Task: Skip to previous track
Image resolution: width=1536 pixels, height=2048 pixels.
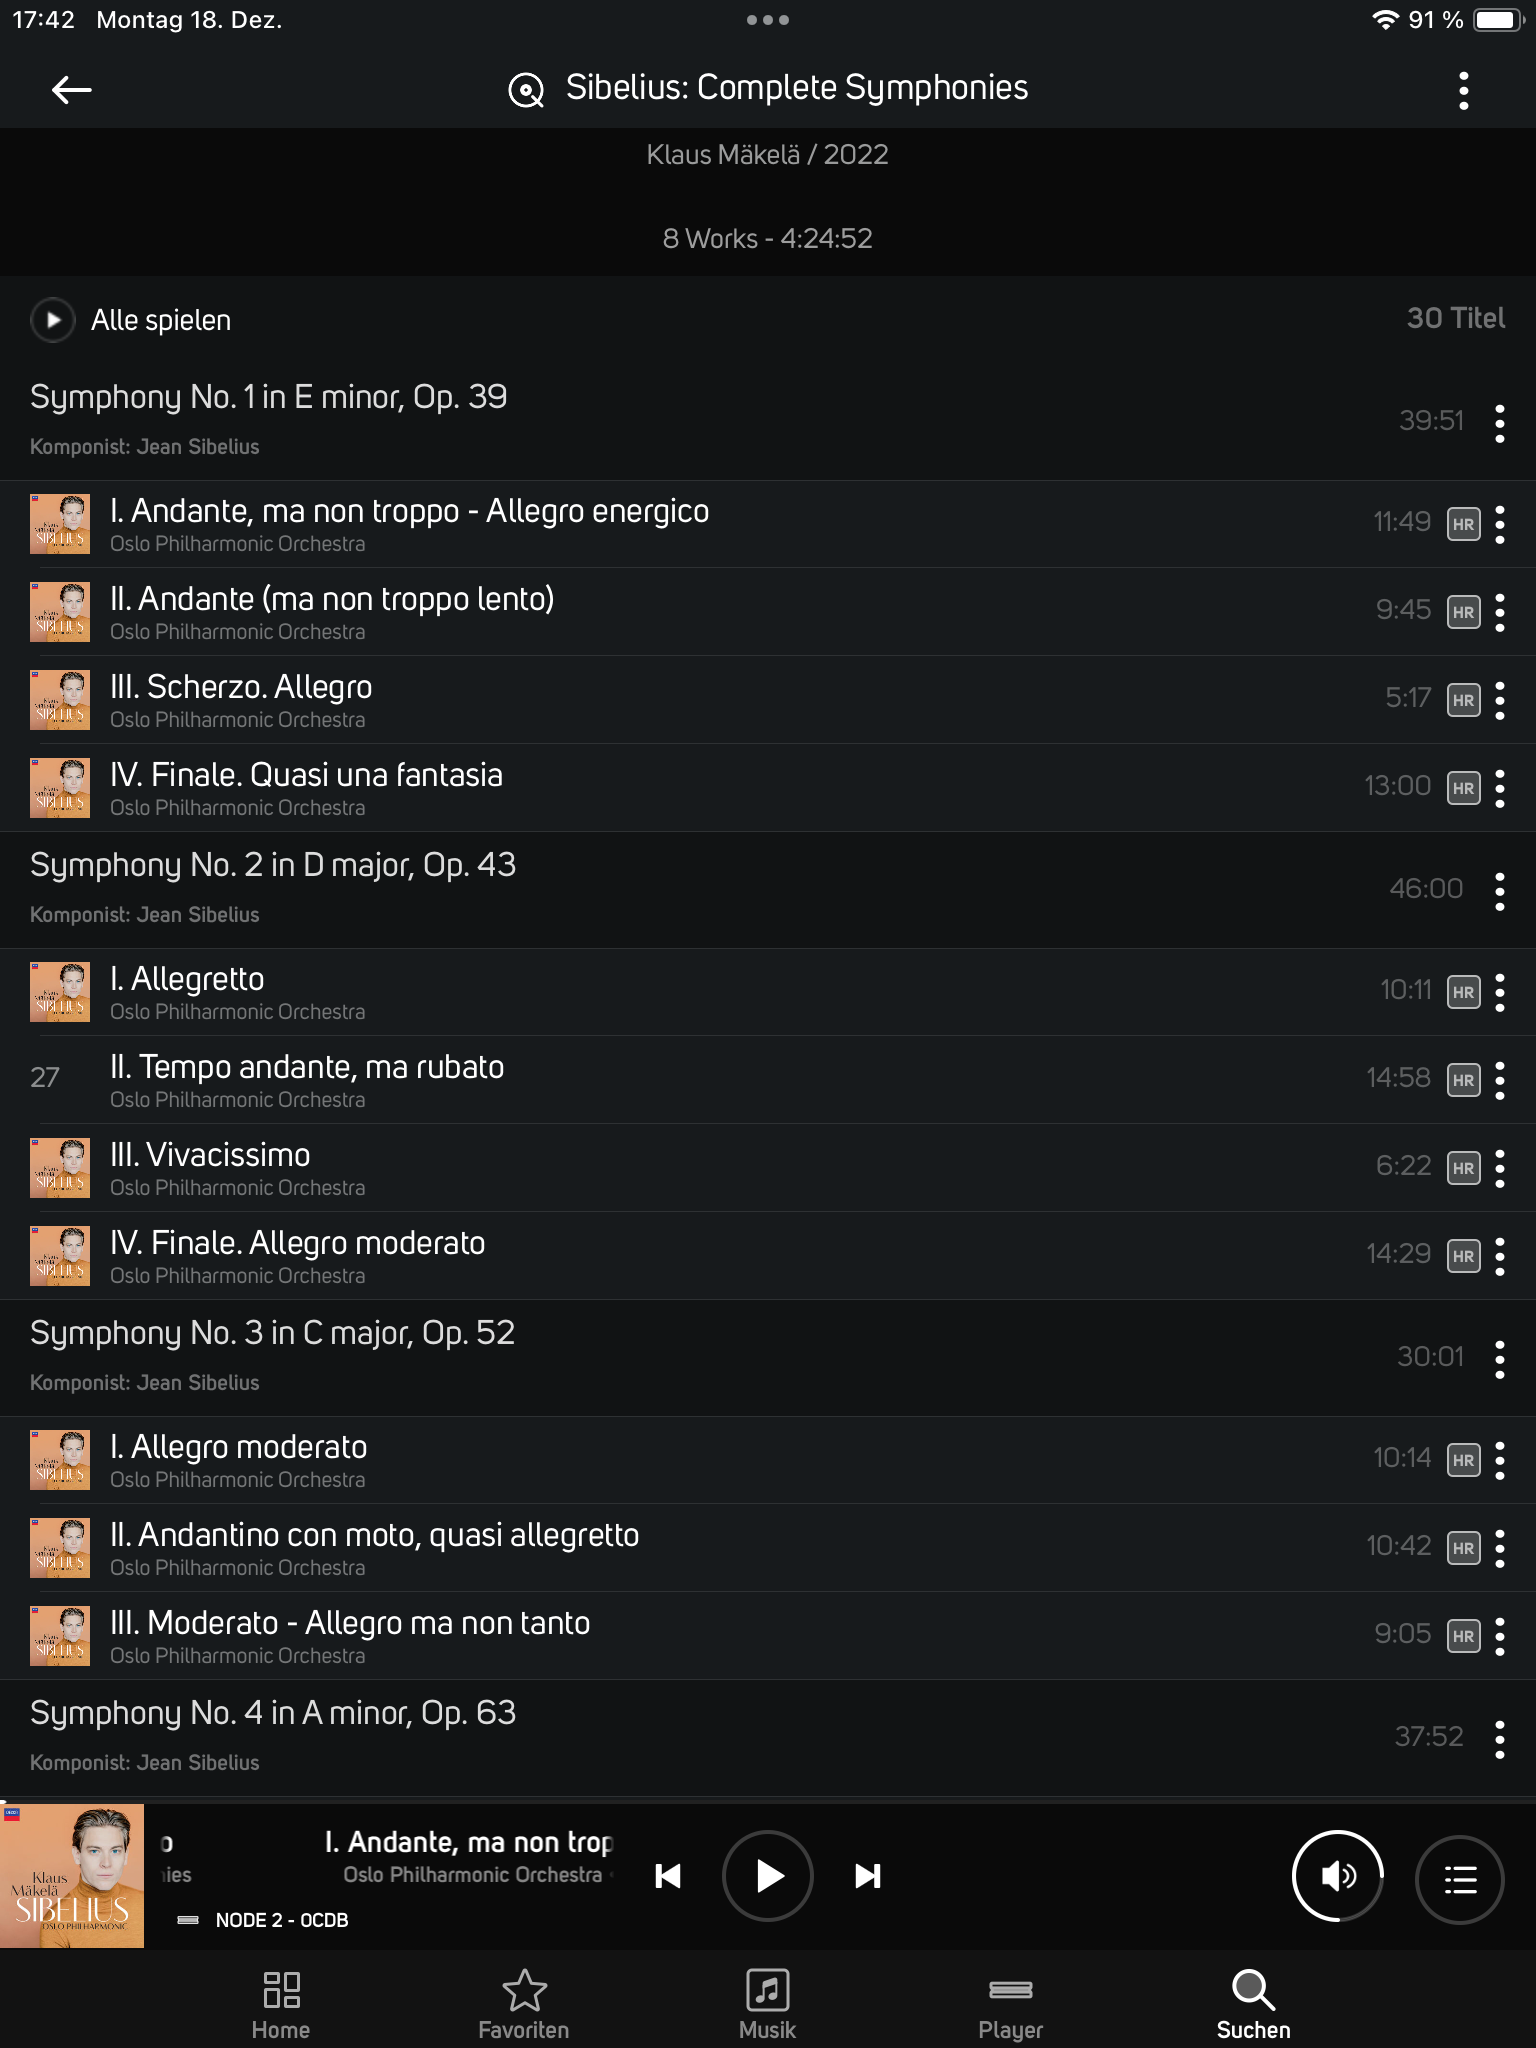Action: coord(668,1876)
